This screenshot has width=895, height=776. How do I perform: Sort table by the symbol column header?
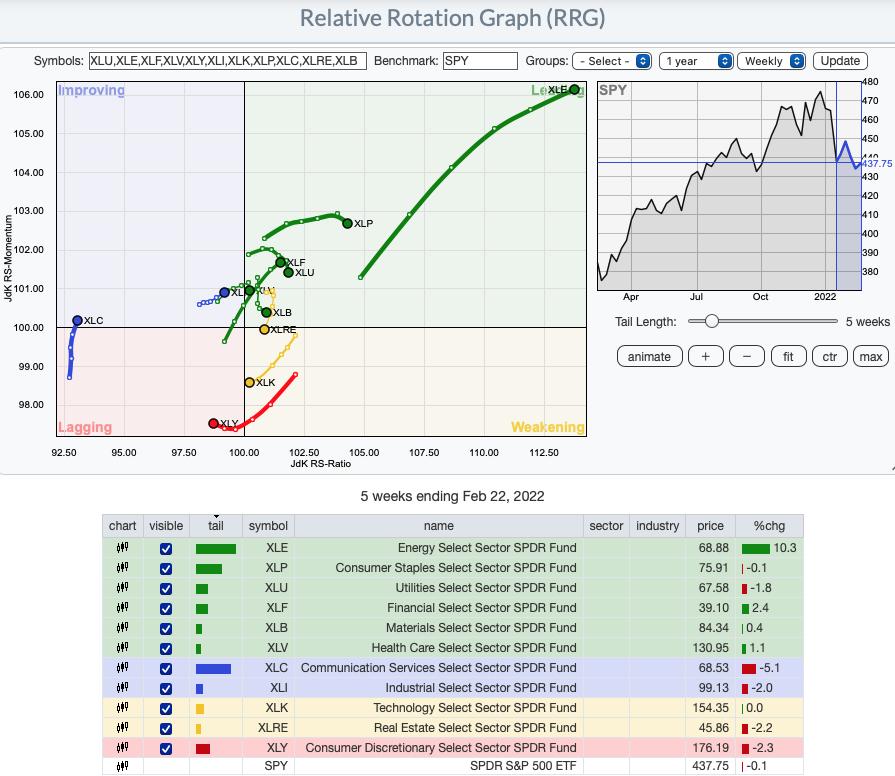pos(267,526)
